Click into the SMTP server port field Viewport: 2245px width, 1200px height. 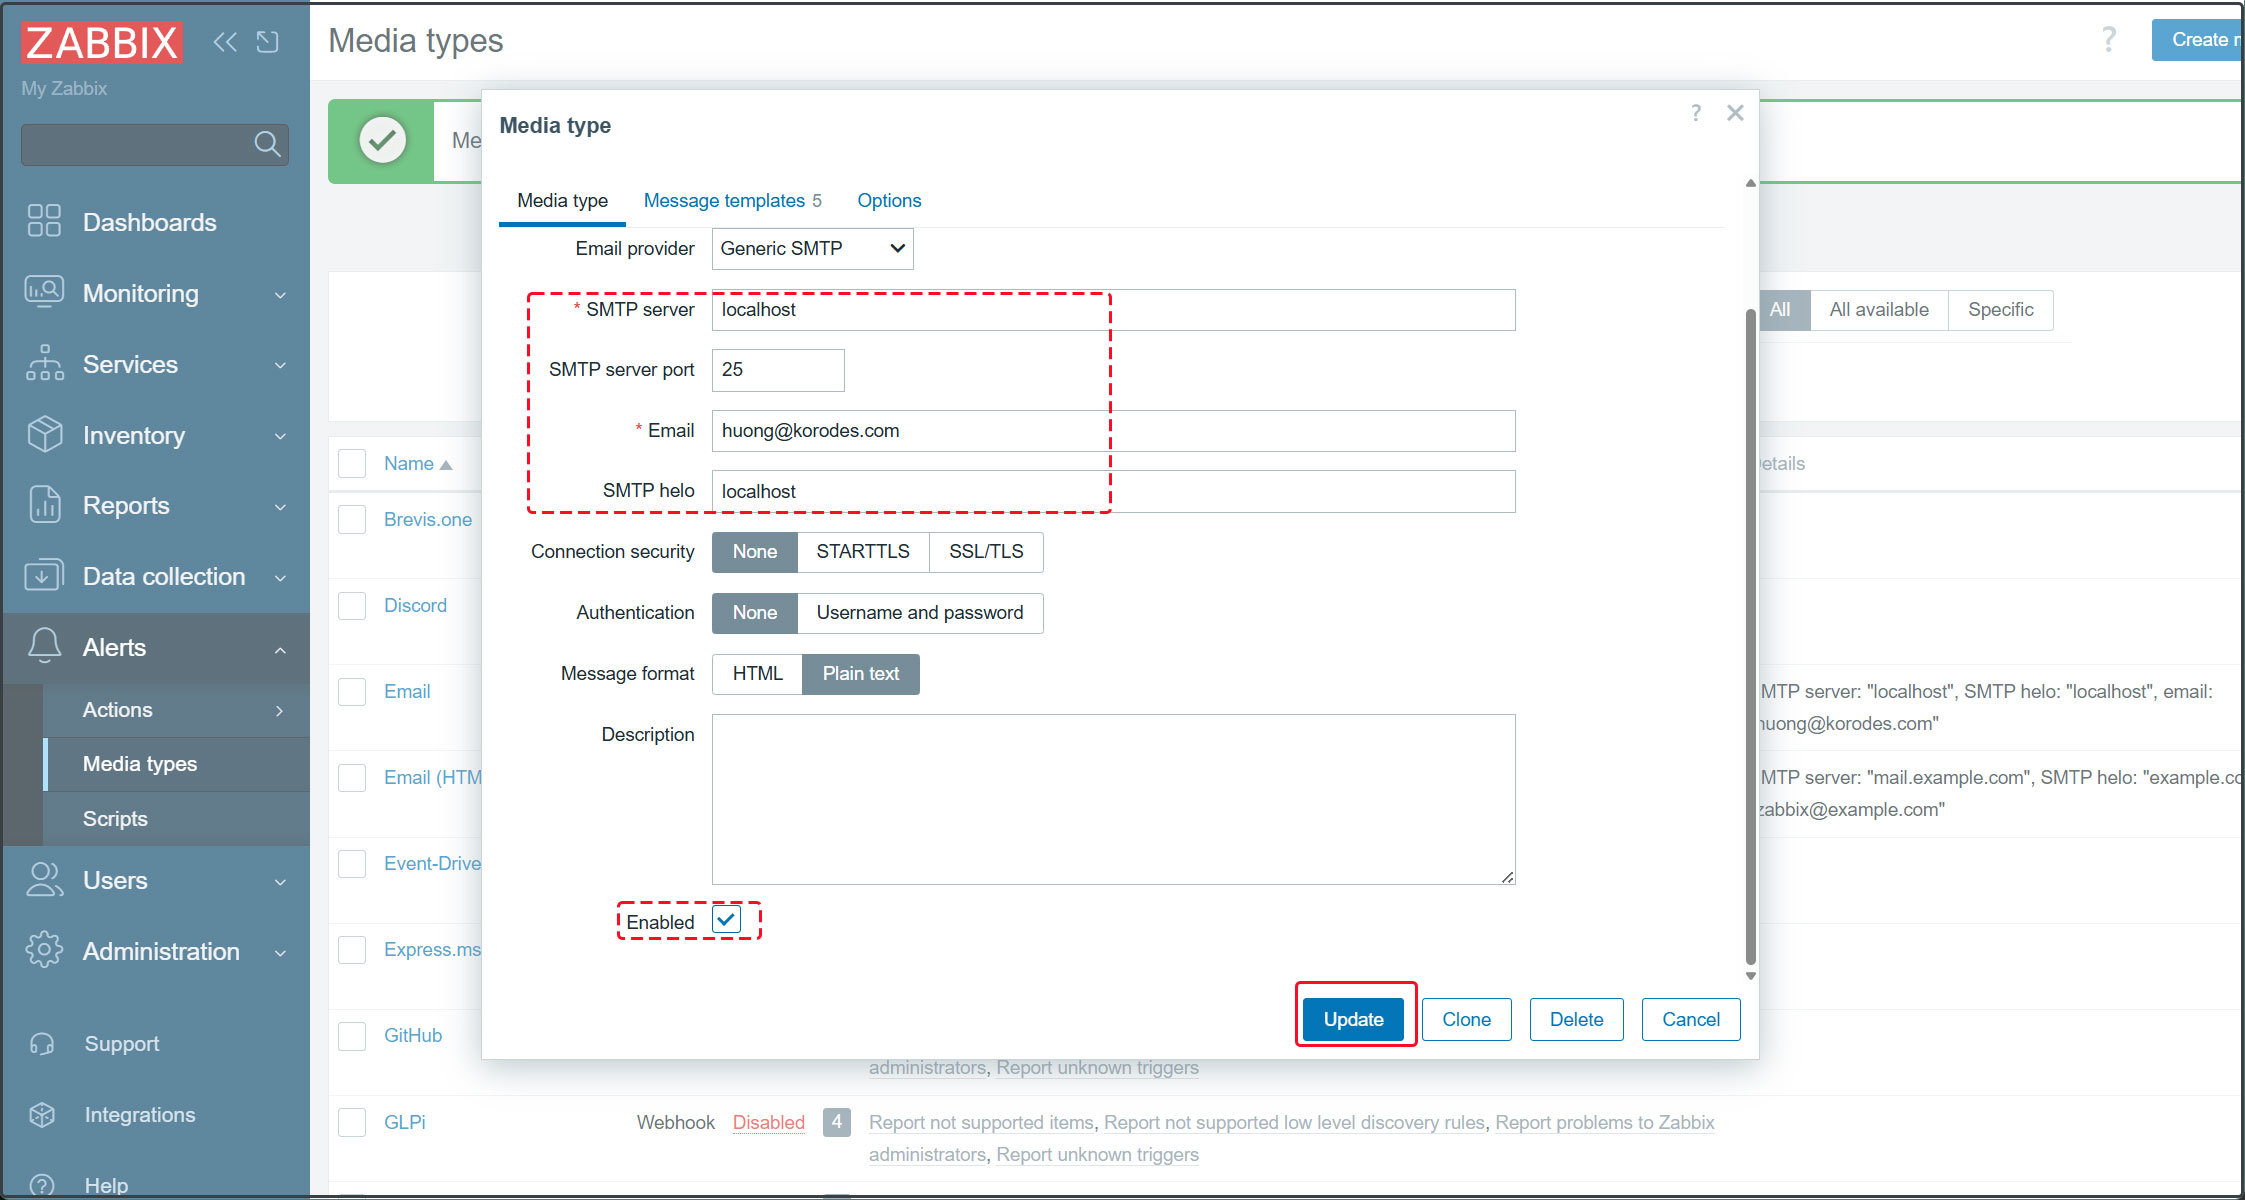pos(777,370)
